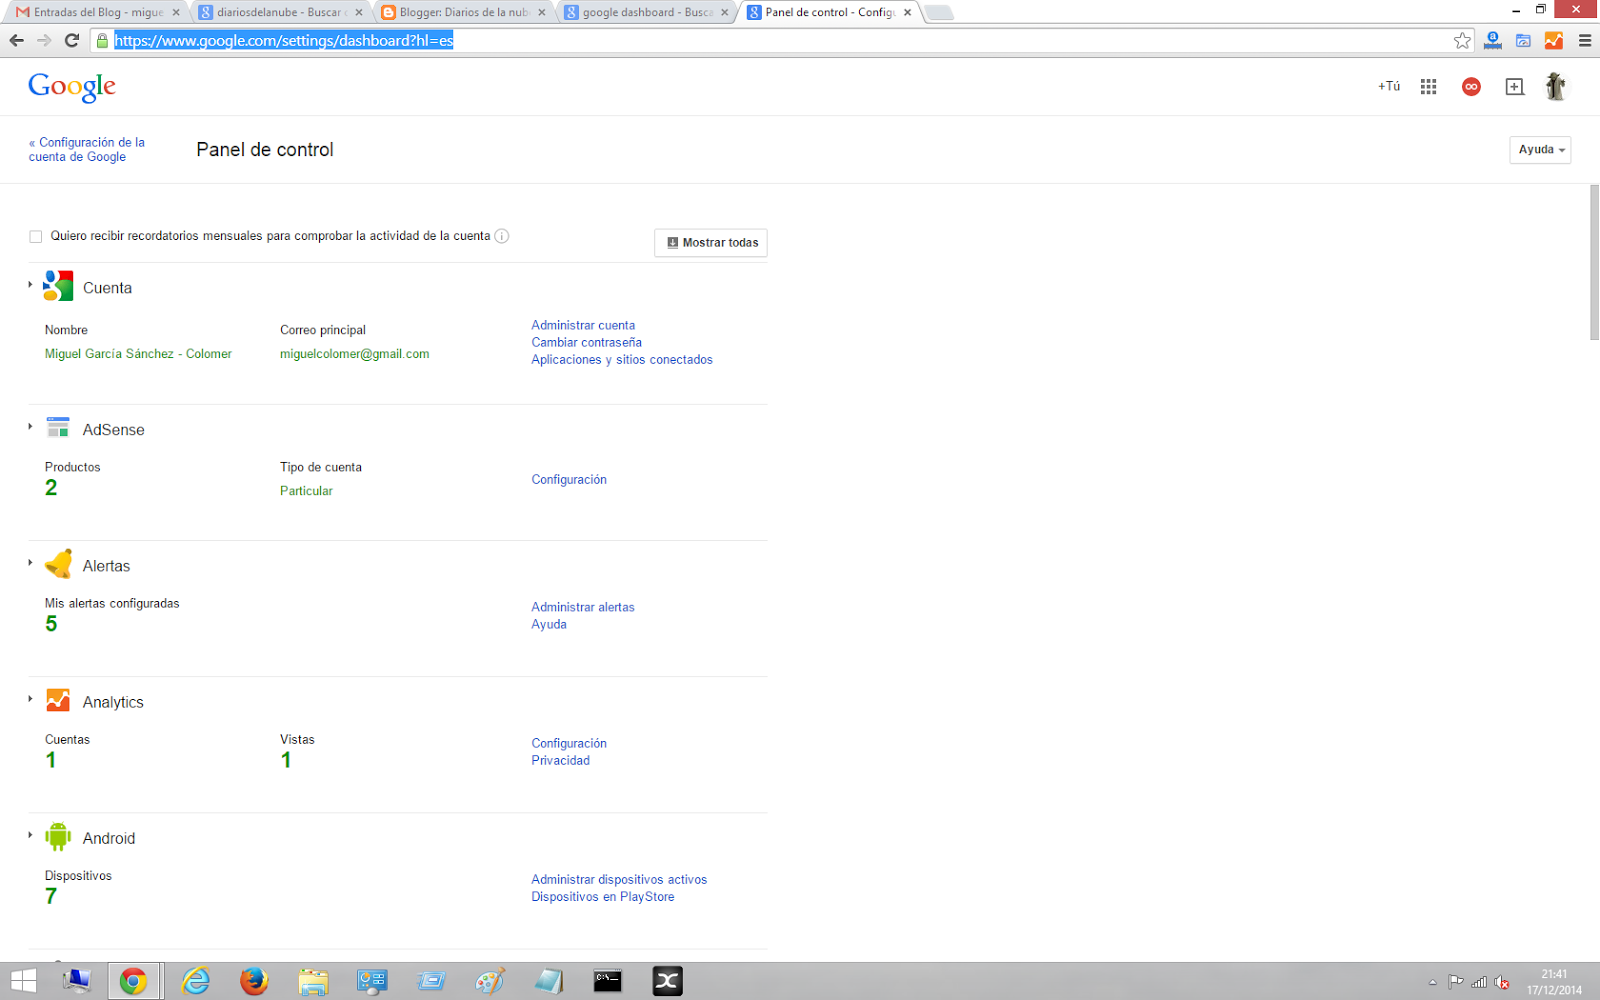Image resolution: width=1600 pixels, height=1000 pixels.
Task: Bookmark this page with the star
Action: (1462, 40)
